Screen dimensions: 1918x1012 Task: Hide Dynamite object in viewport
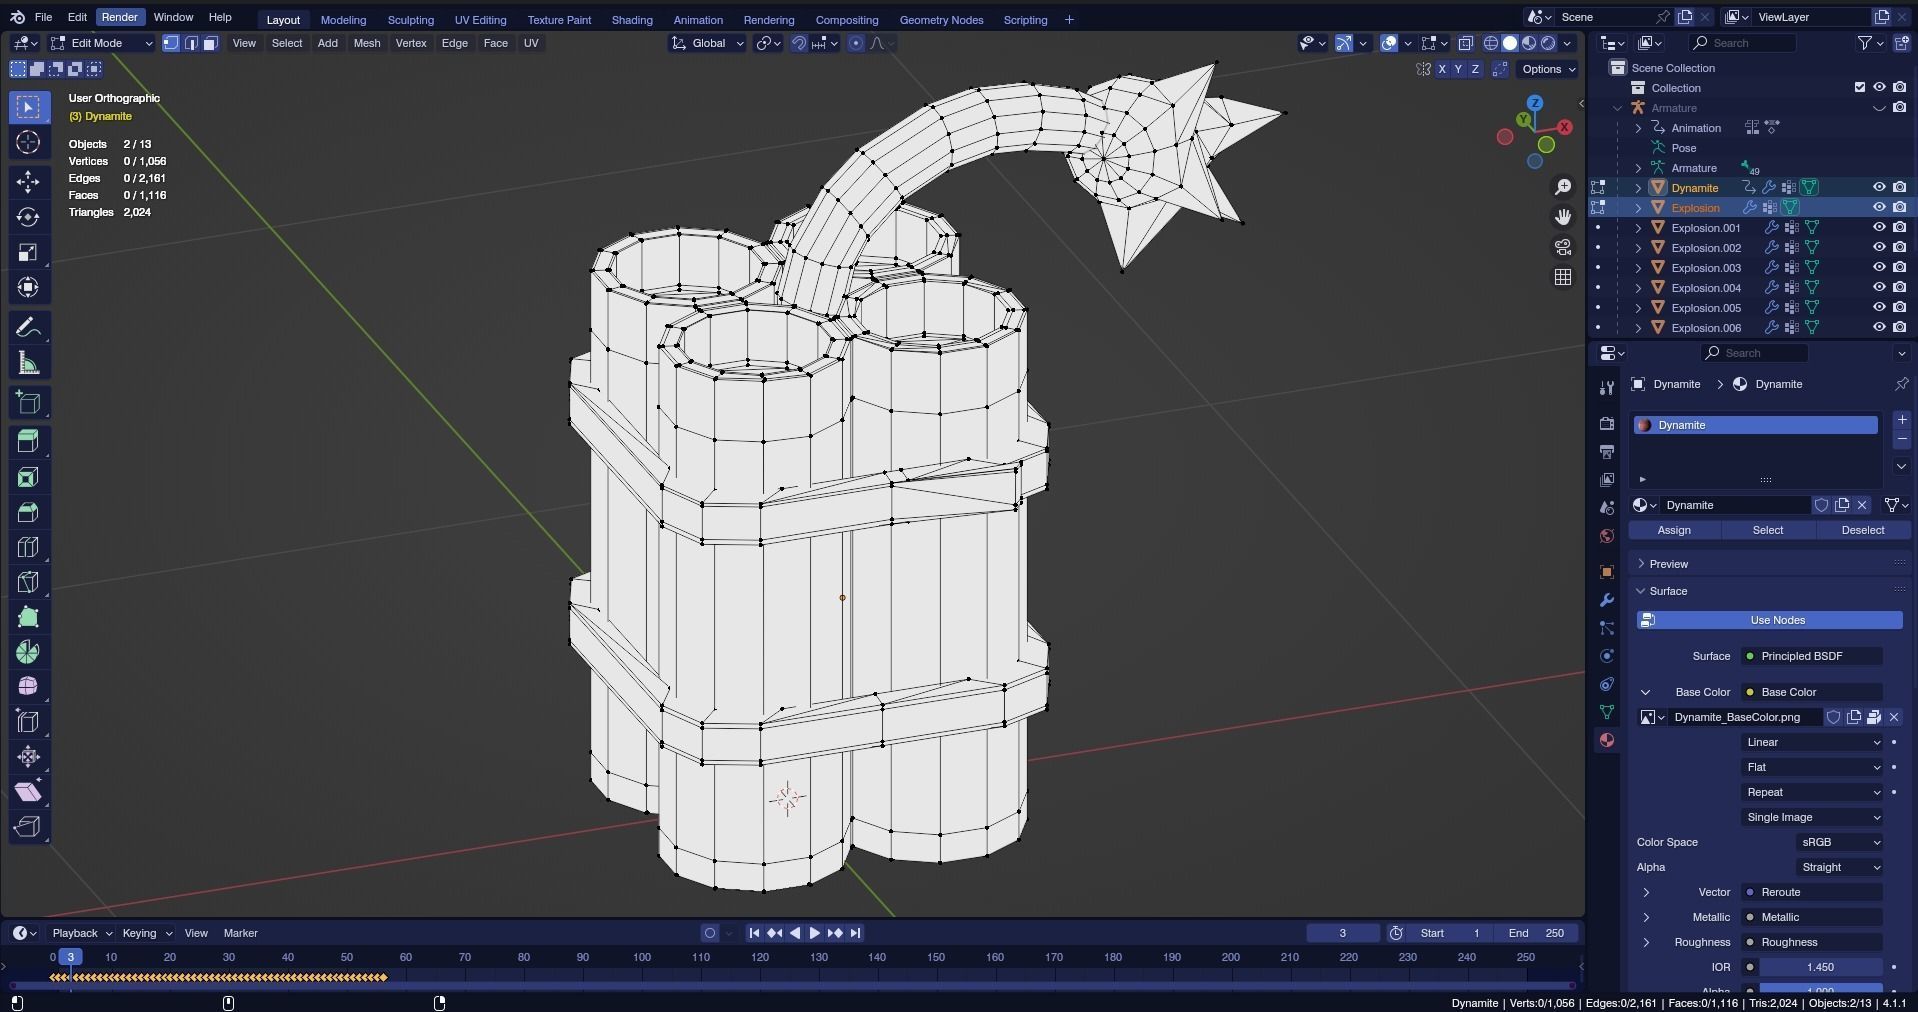tap(1879, 187)
